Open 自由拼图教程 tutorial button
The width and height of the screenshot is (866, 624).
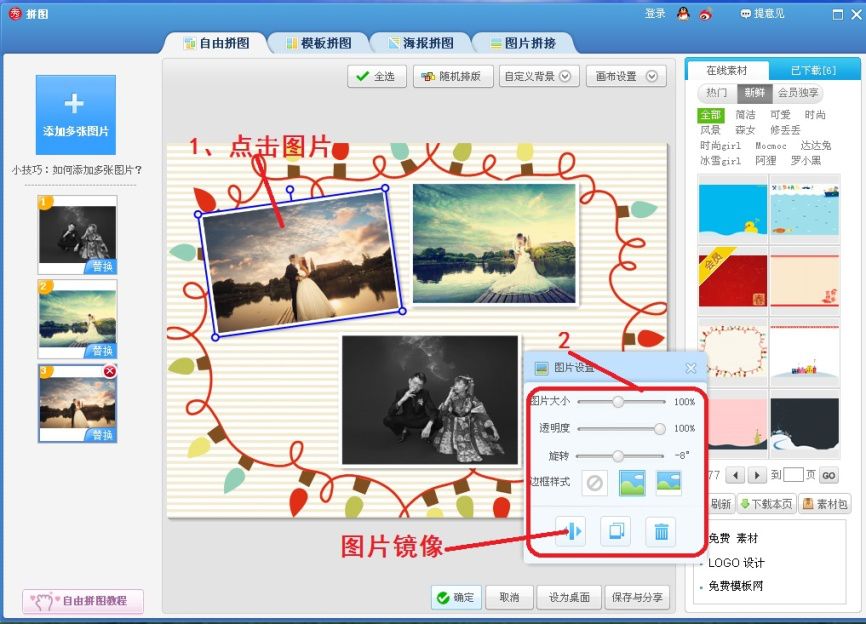click(83, 601)
